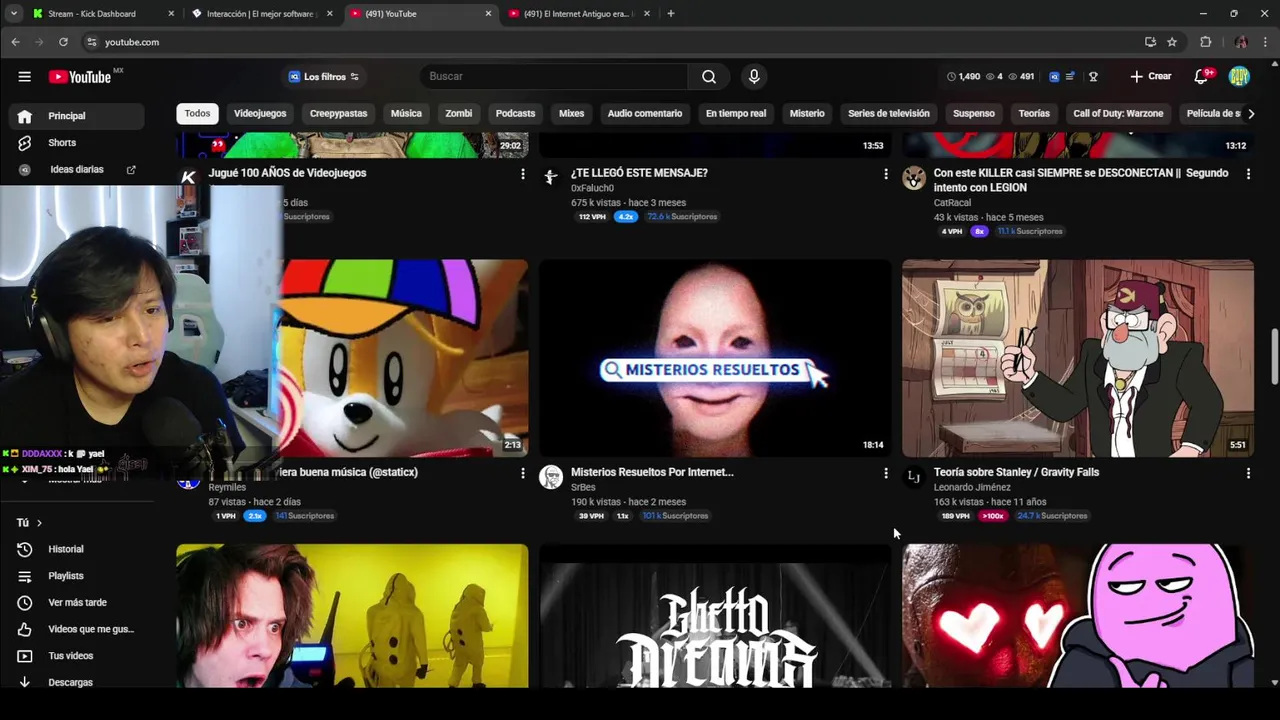Click the blue vidIQ extension icon in header

(1054, 77)
